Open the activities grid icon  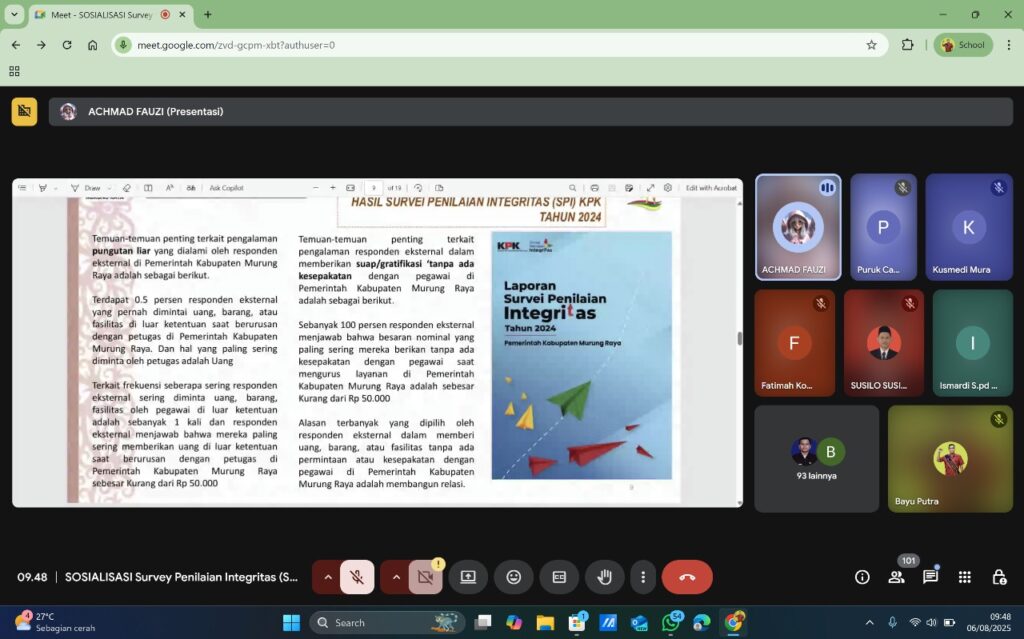click(964, 577)
